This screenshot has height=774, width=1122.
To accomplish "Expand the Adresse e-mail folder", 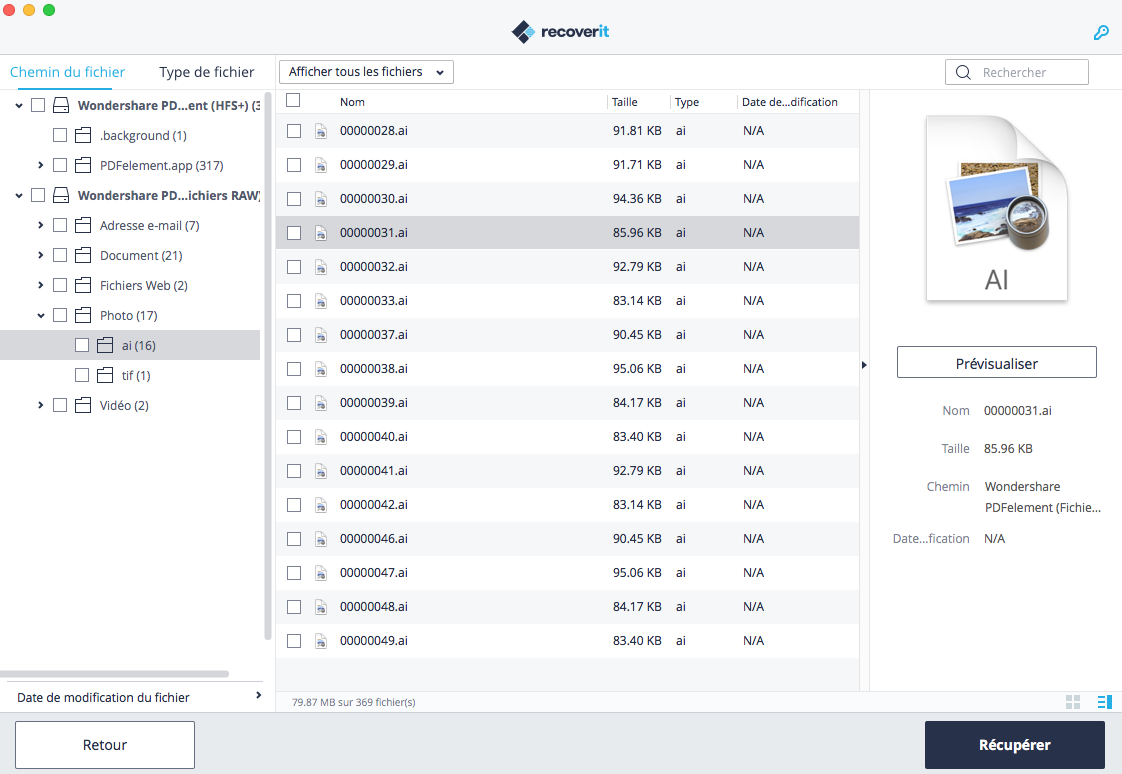I will (x=41, y=225).
